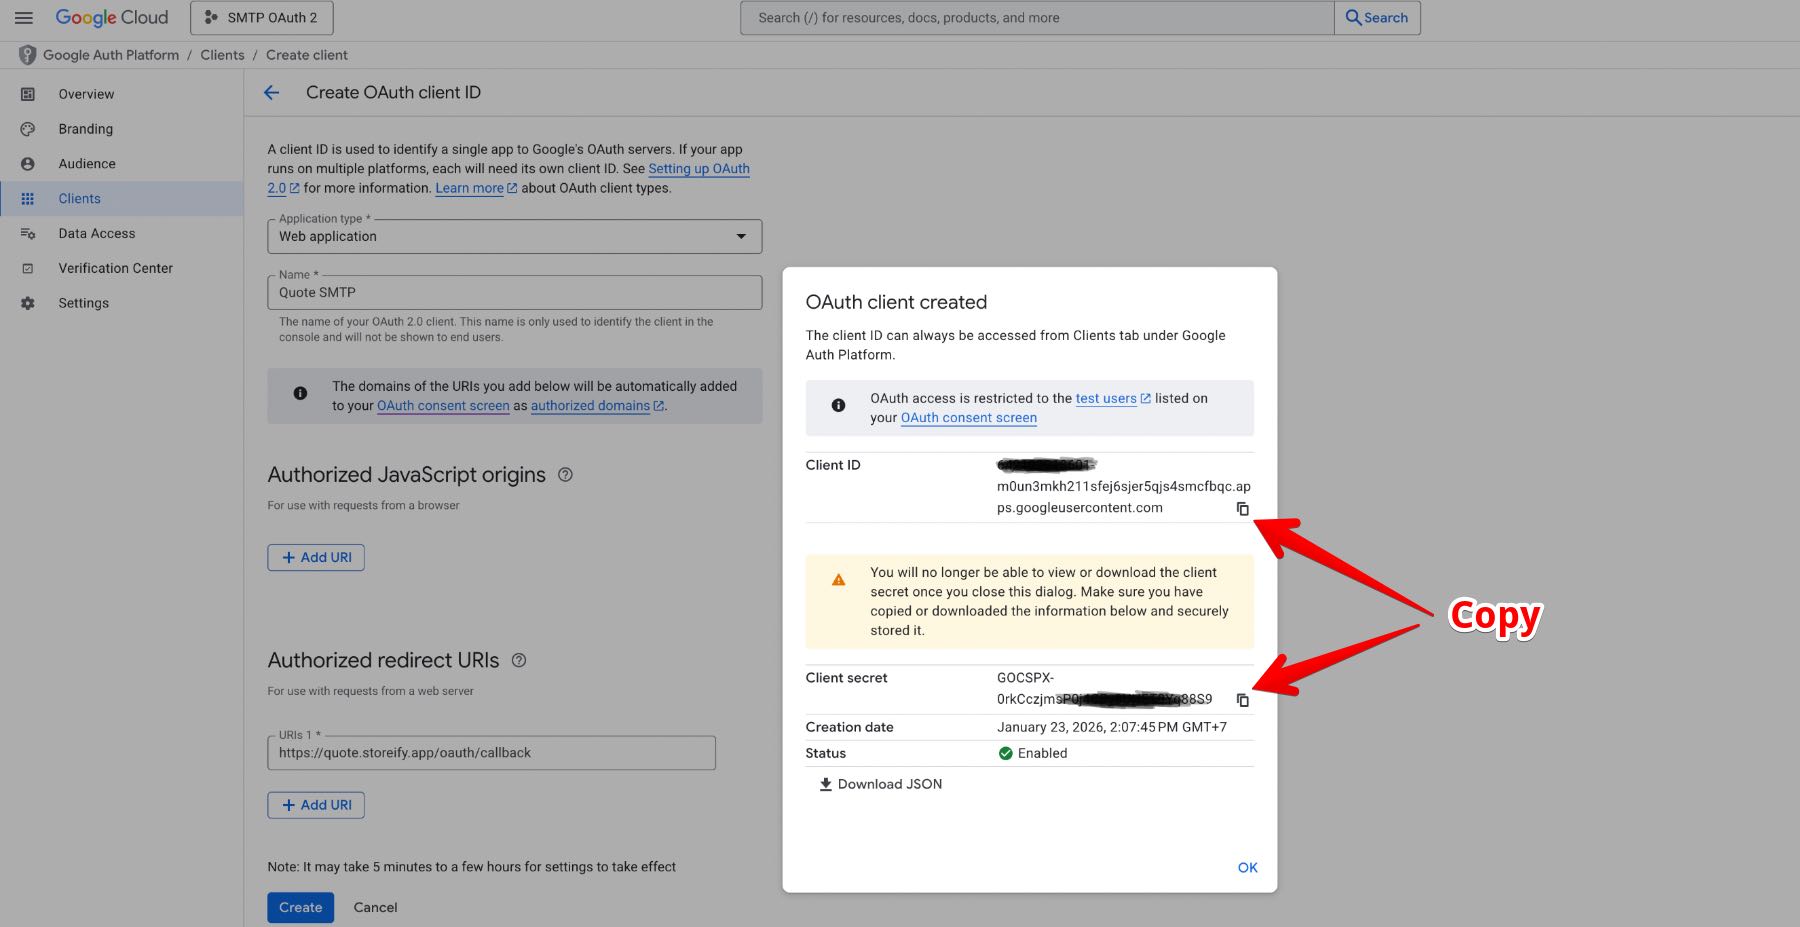1800x927 pixels.
Task: Focus the search resources field
Action: [1036, 18]
